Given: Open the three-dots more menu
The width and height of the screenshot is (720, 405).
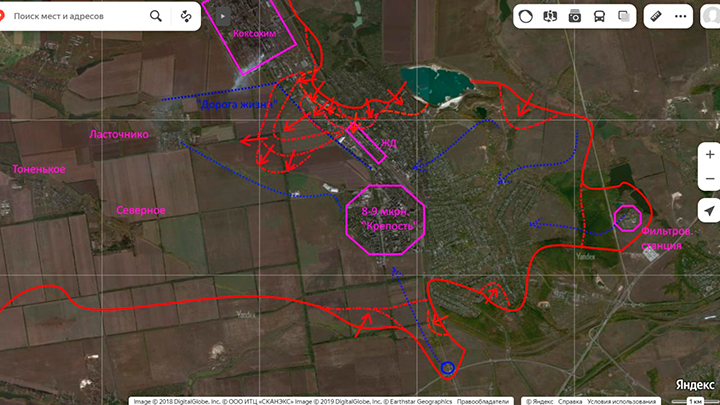Looking at the screenshot, I should click(x=682, y=16).
